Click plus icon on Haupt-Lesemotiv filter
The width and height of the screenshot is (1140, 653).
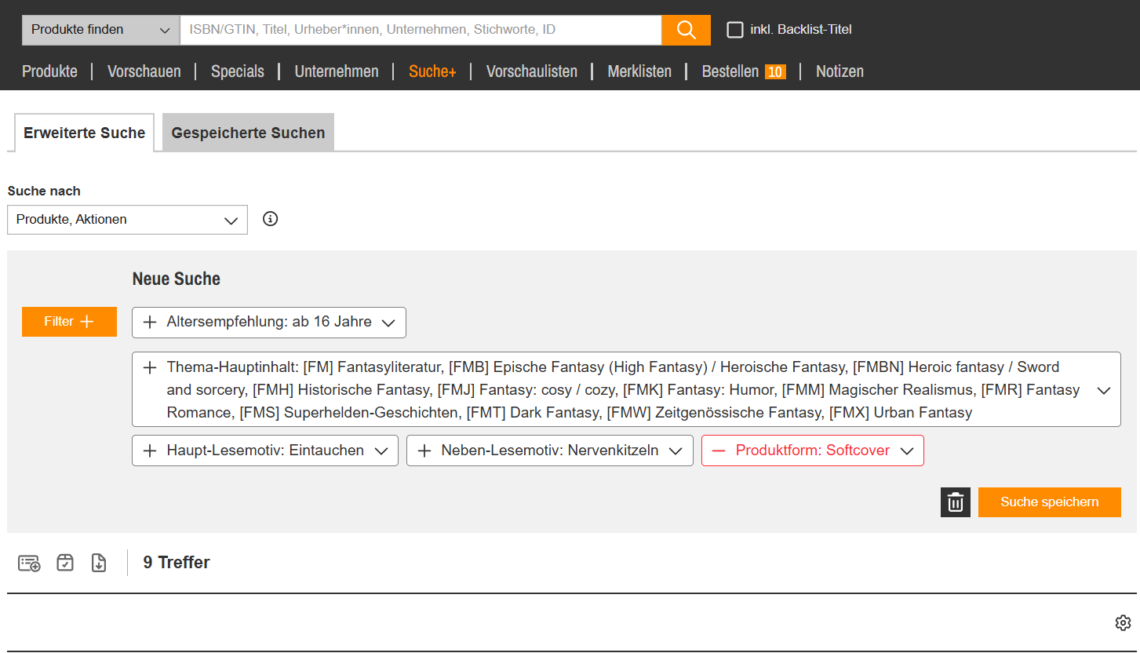click(x=150, y=451)
